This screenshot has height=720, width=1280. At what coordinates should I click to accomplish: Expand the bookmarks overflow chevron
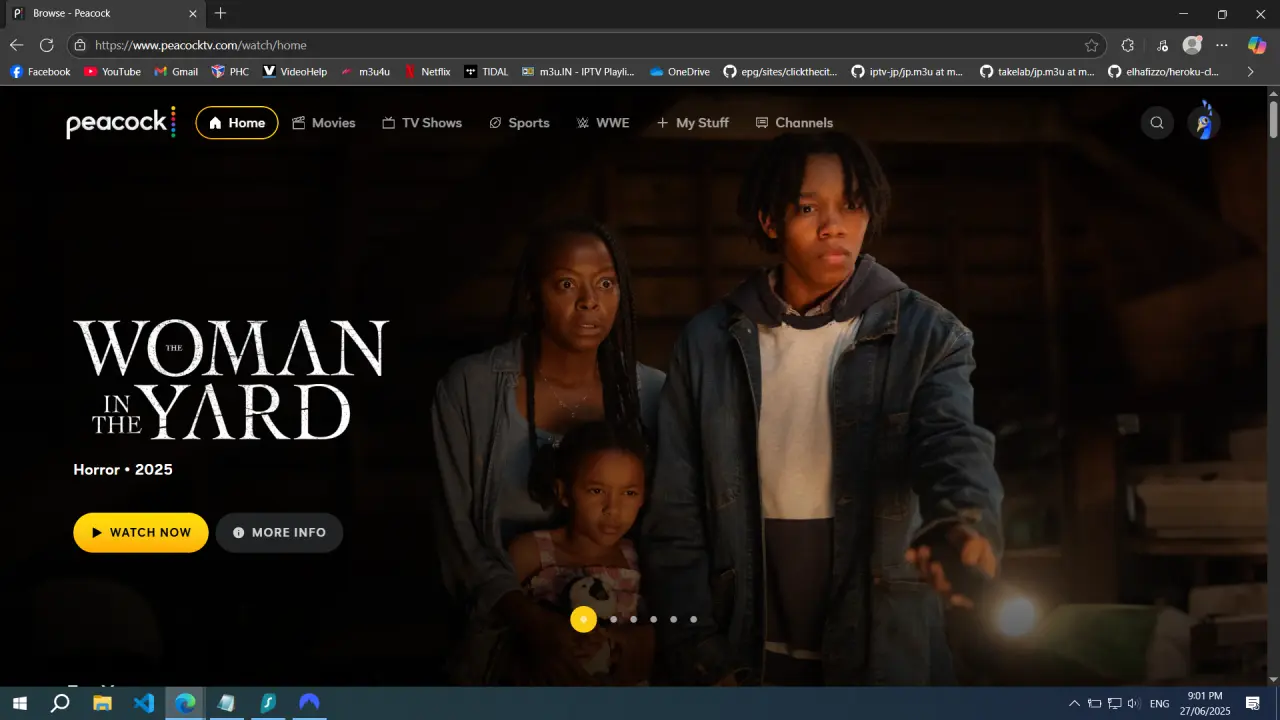pos(1250,72)
